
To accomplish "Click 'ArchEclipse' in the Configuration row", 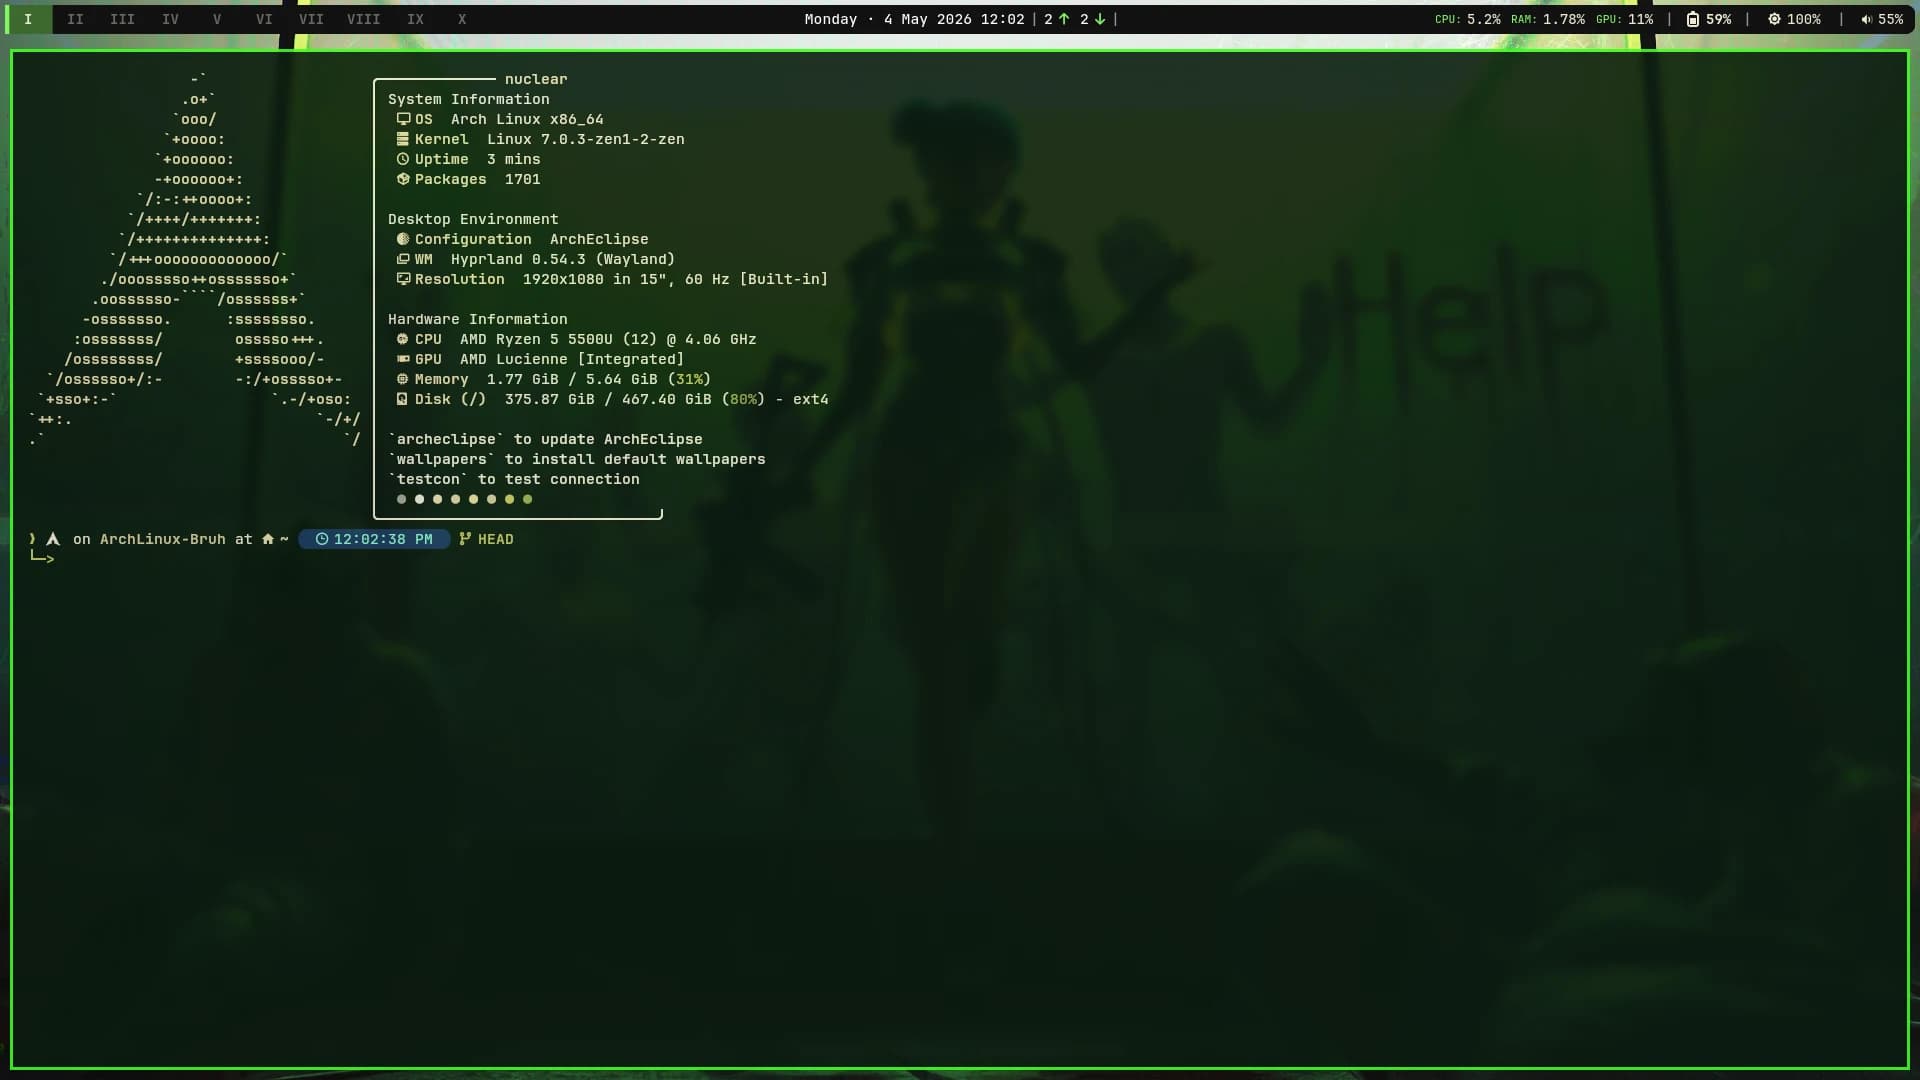I will (x=599, y=239).
